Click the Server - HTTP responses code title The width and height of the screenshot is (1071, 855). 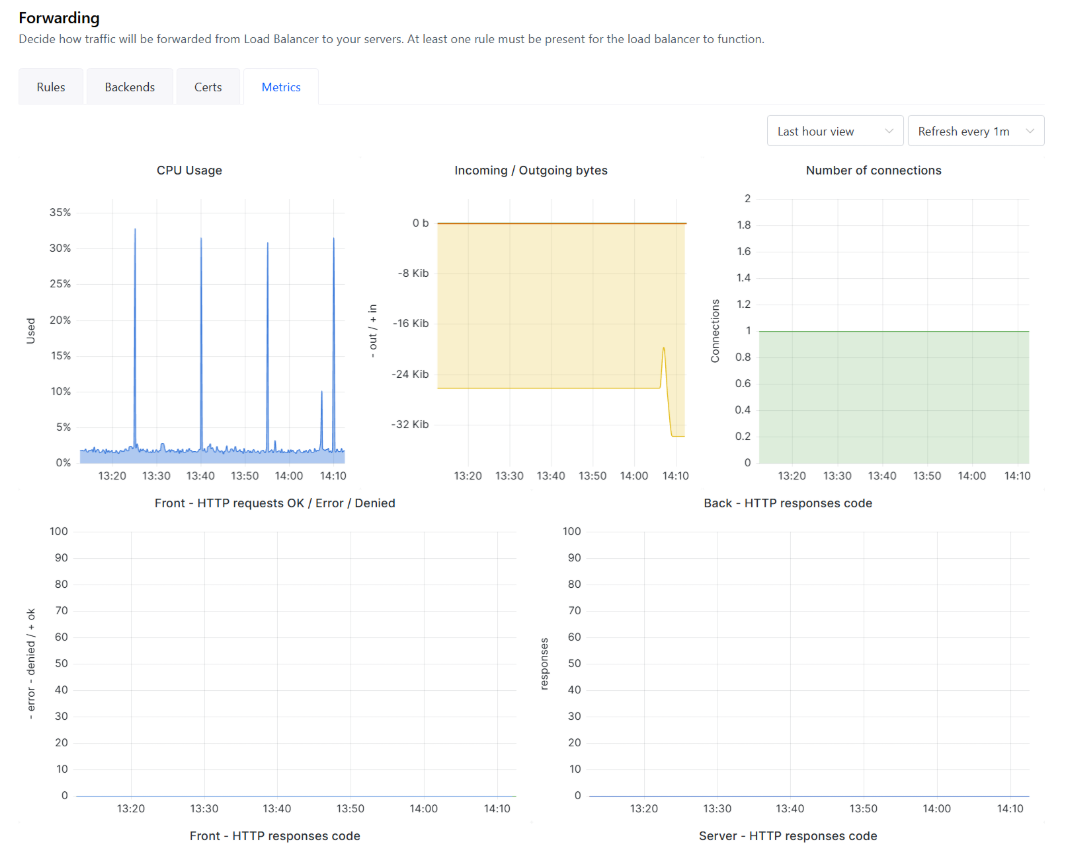(x=788, y=835)
